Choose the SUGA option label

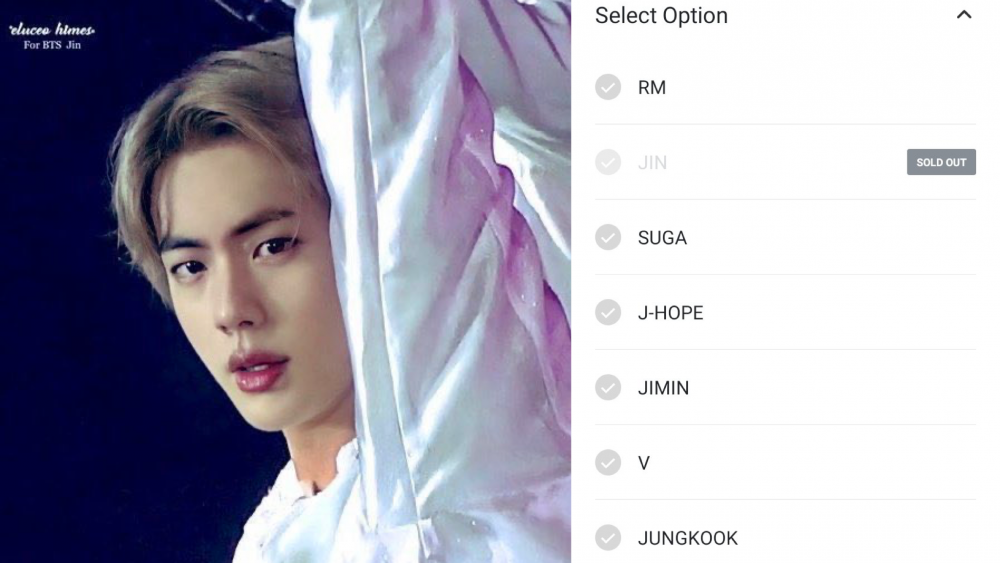[662, 238]
